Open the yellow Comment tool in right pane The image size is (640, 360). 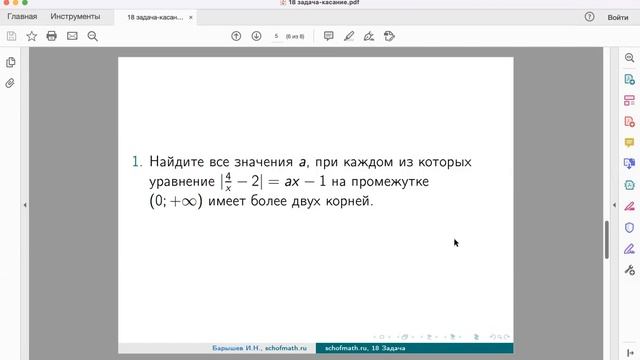tap(629, 142)
